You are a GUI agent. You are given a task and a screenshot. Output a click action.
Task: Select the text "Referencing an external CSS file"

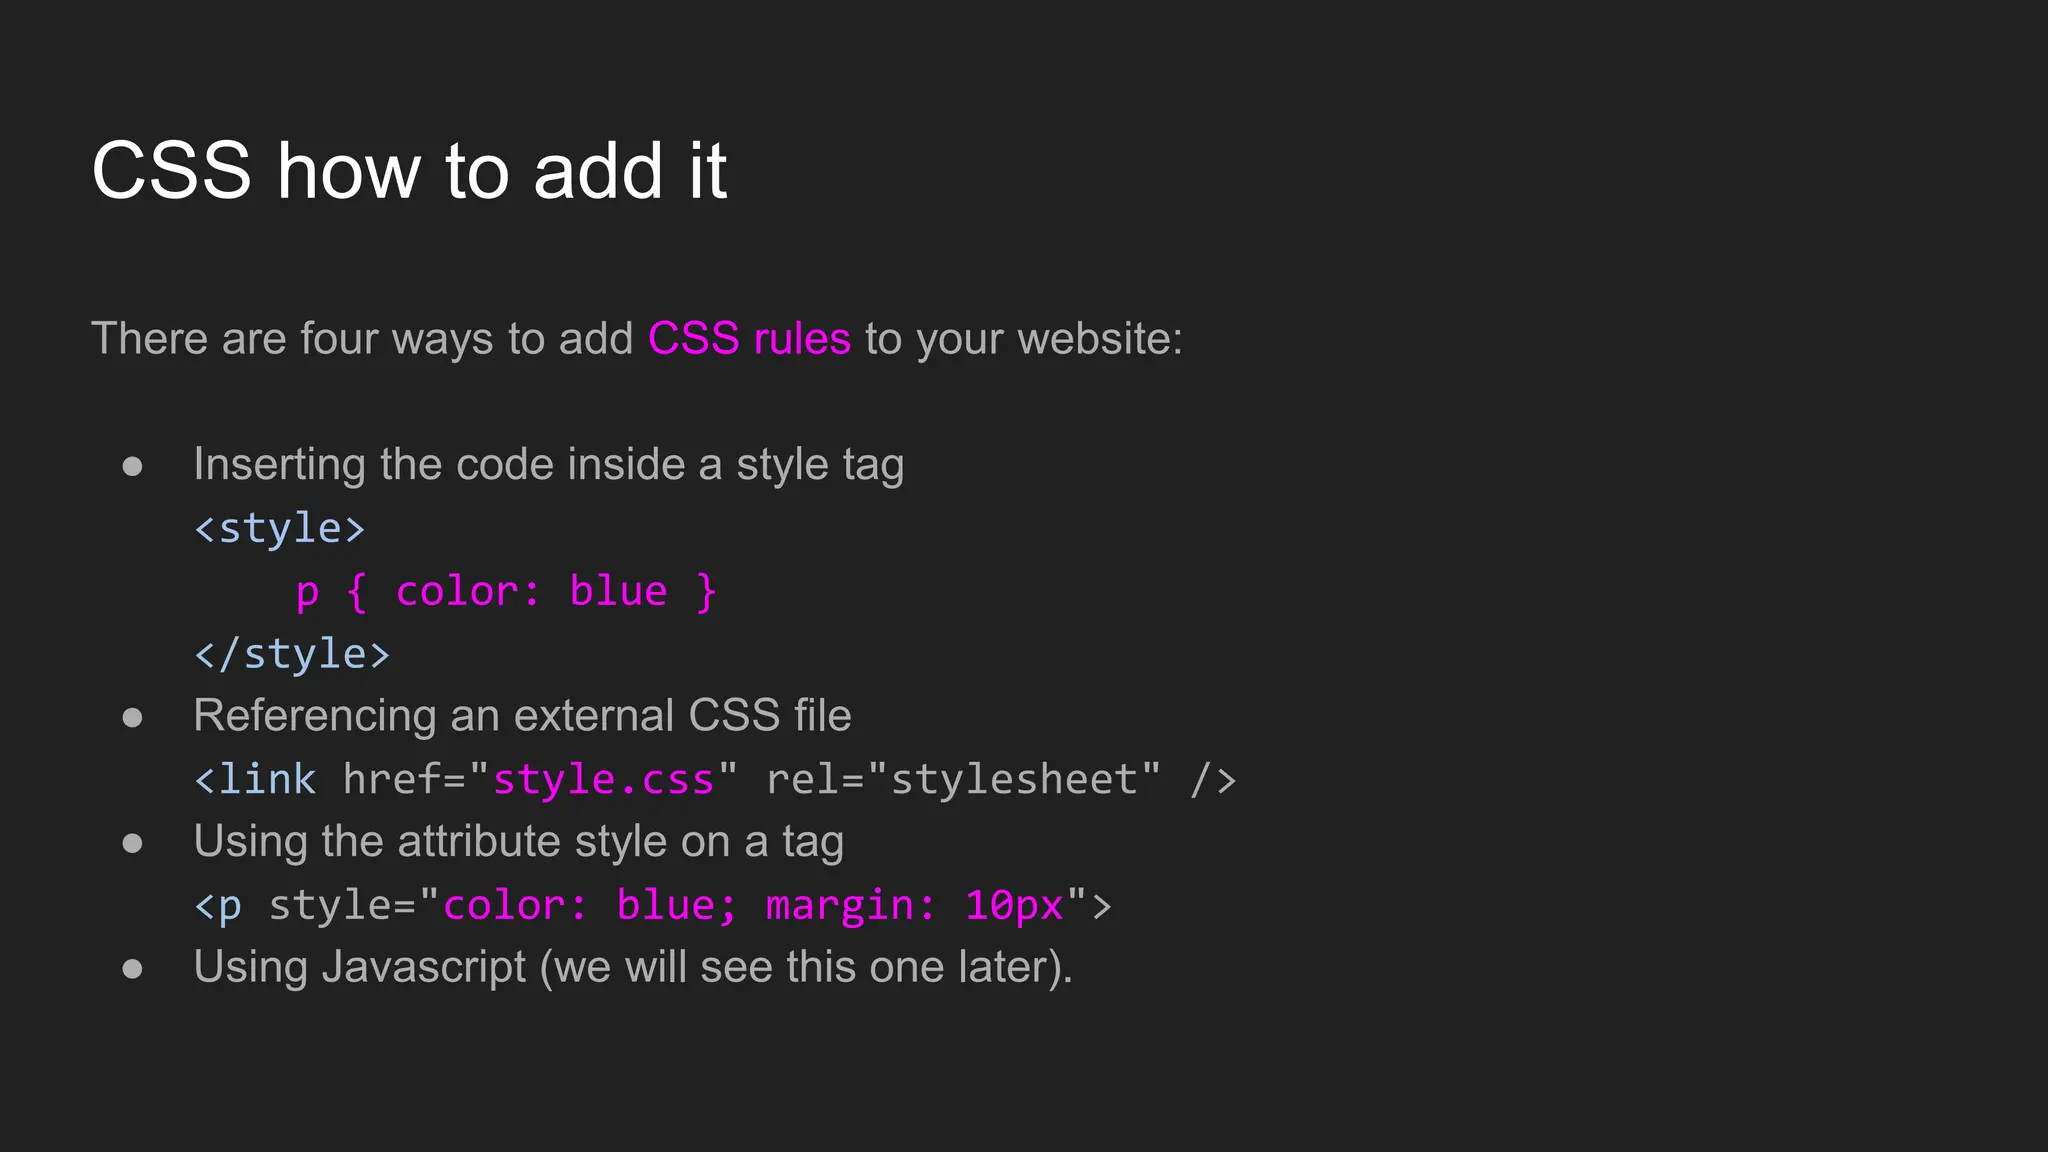[x=522, y=716]
